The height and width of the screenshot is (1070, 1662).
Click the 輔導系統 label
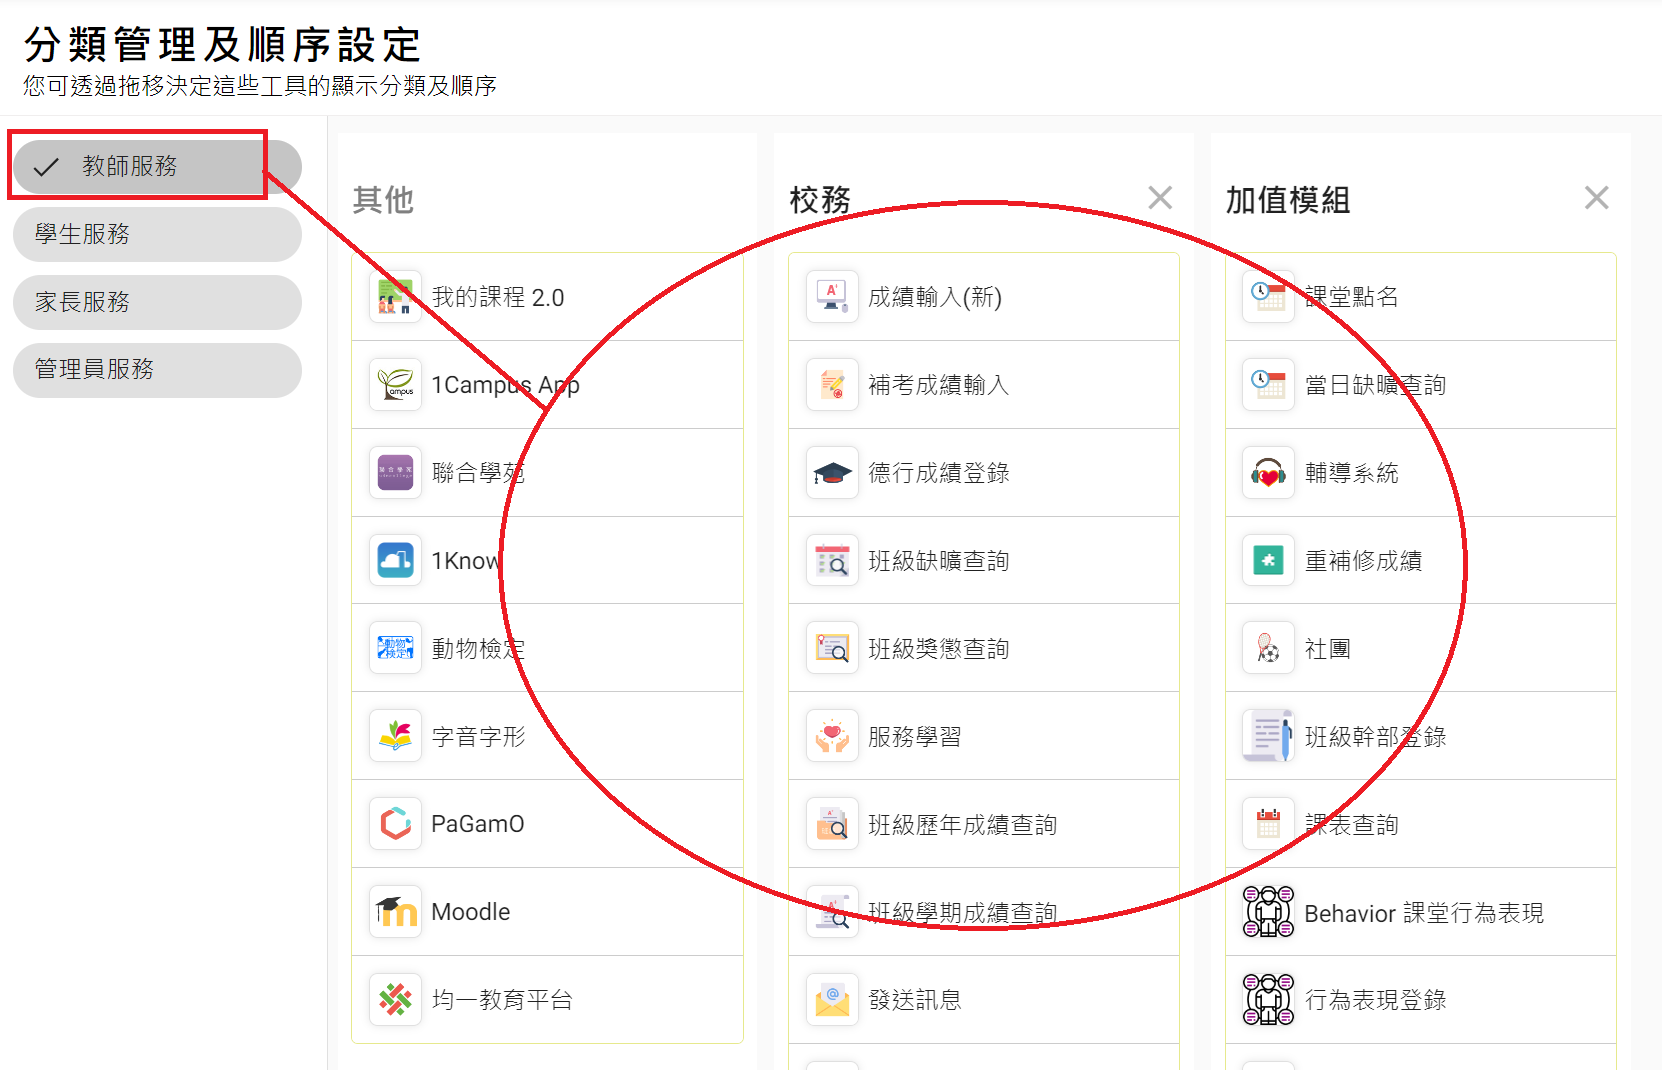click(x=1352, y=473)
